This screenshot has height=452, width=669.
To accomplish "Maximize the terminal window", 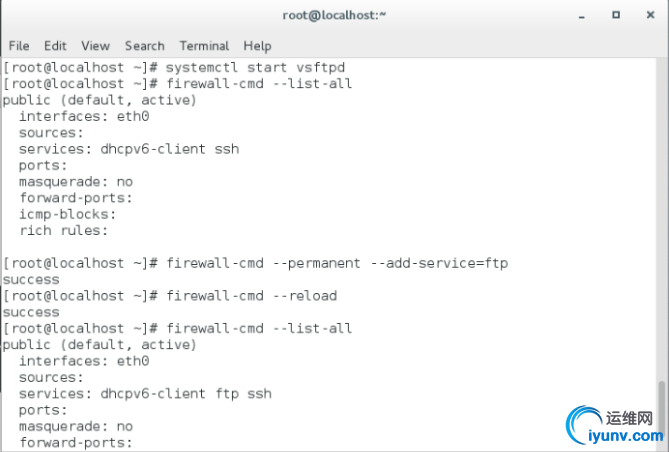I will (616, 16).
